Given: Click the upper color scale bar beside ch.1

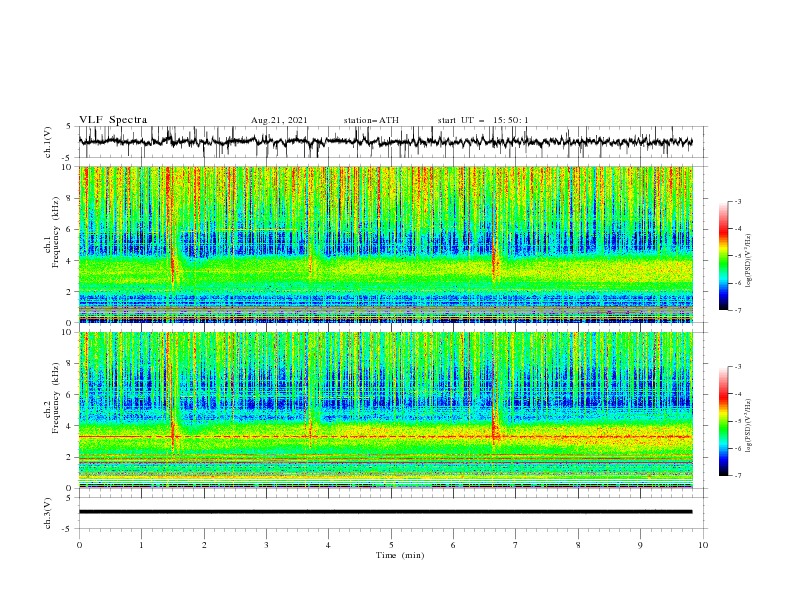Looking at the screenshot, I should coord(723,256).
